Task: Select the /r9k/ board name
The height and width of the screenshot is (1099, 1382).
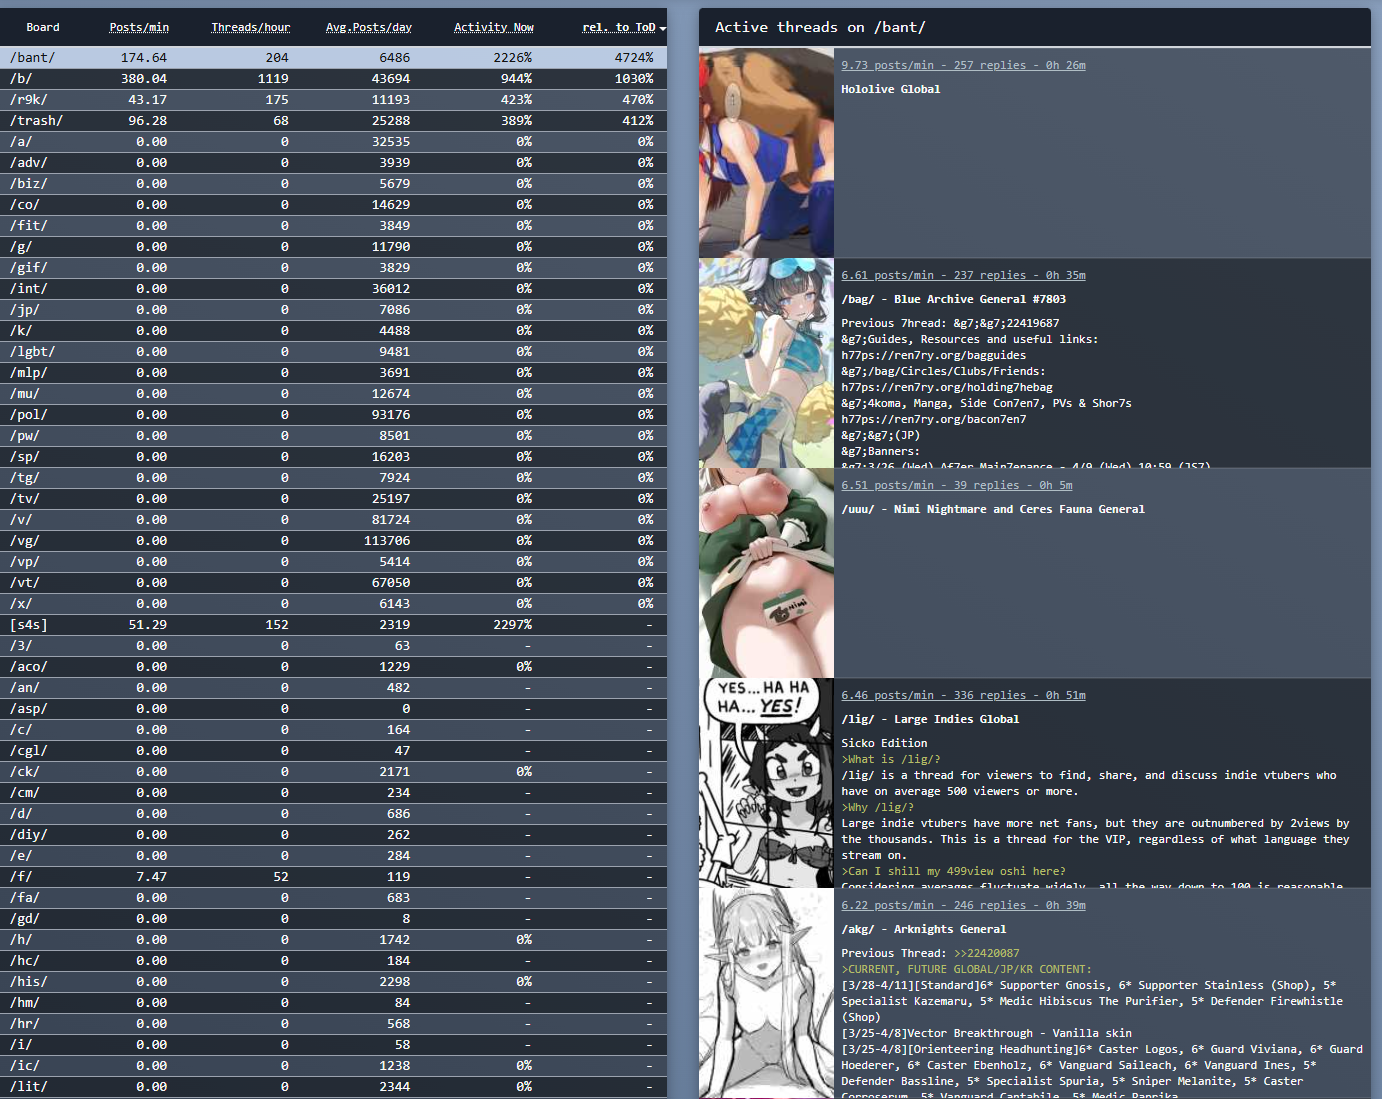Action: point(29,100)
